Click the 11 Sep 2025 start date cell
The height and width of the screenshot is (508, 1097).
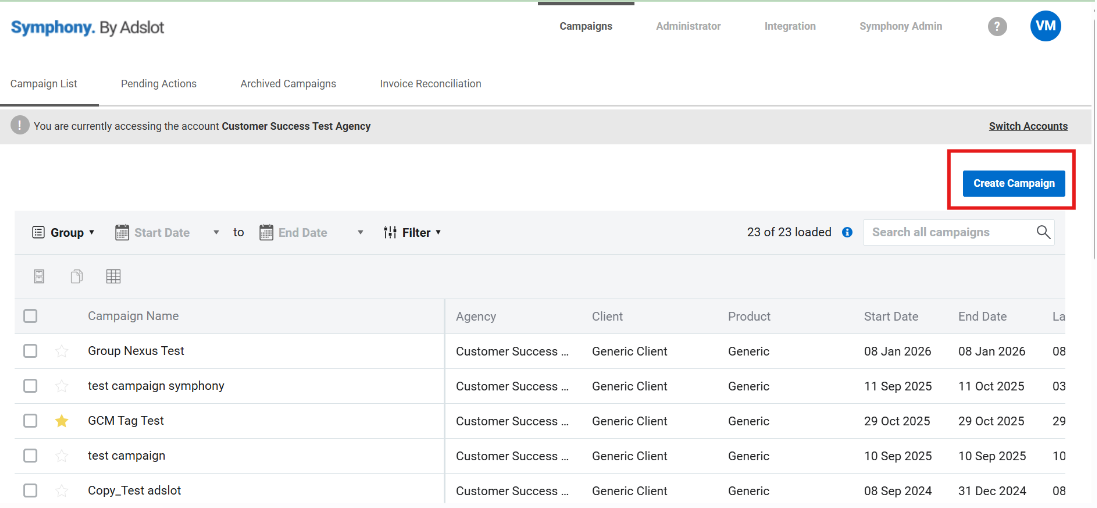point(898,386)
